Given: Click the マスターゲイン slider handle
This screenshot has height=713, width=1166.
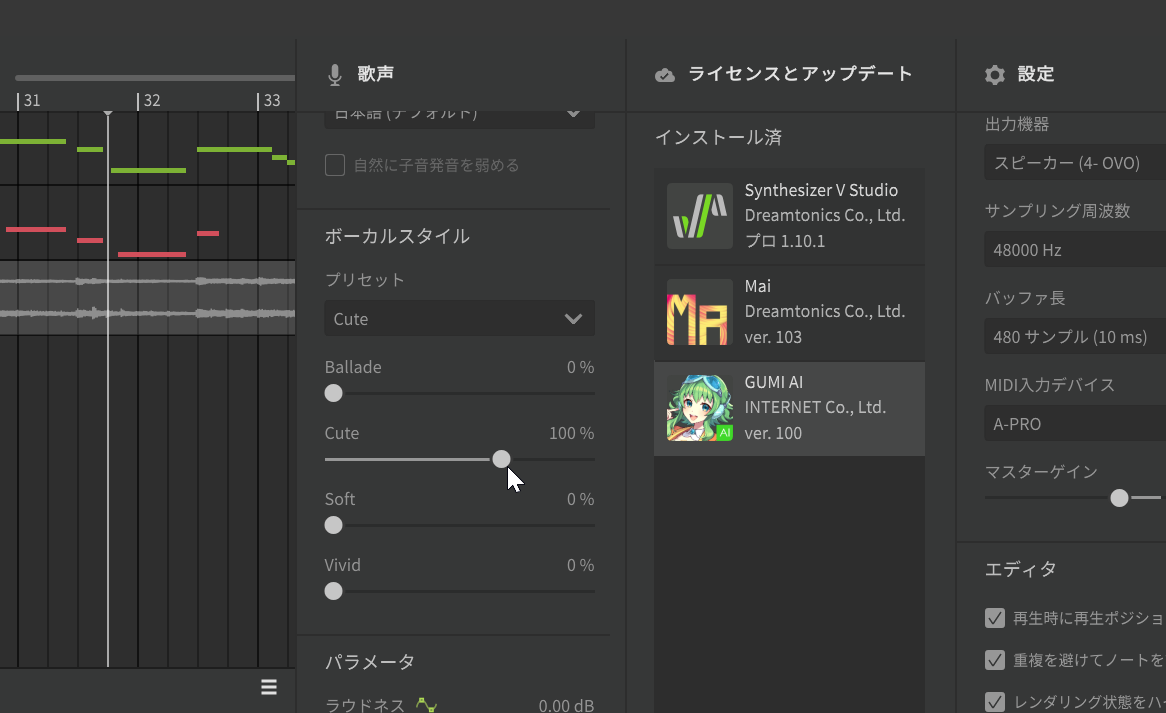Looking at the screenshot, I should tap(1119, 498).
